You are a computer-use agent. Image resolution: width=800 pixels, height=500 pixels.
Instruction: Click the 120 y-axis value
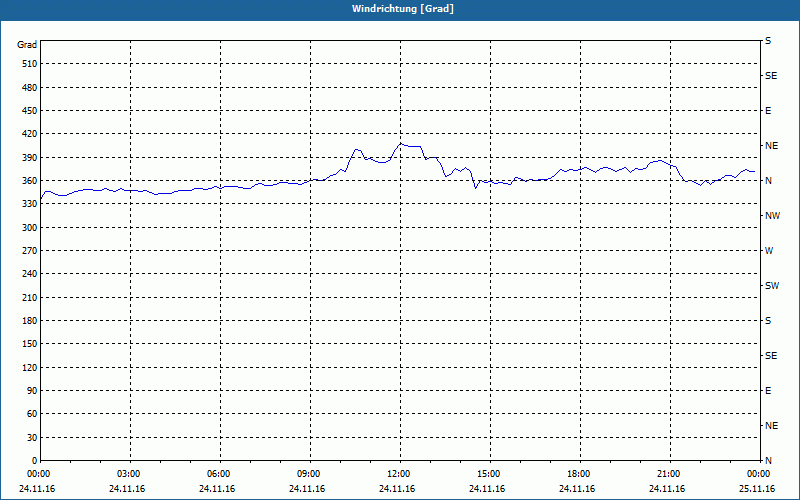30,367
